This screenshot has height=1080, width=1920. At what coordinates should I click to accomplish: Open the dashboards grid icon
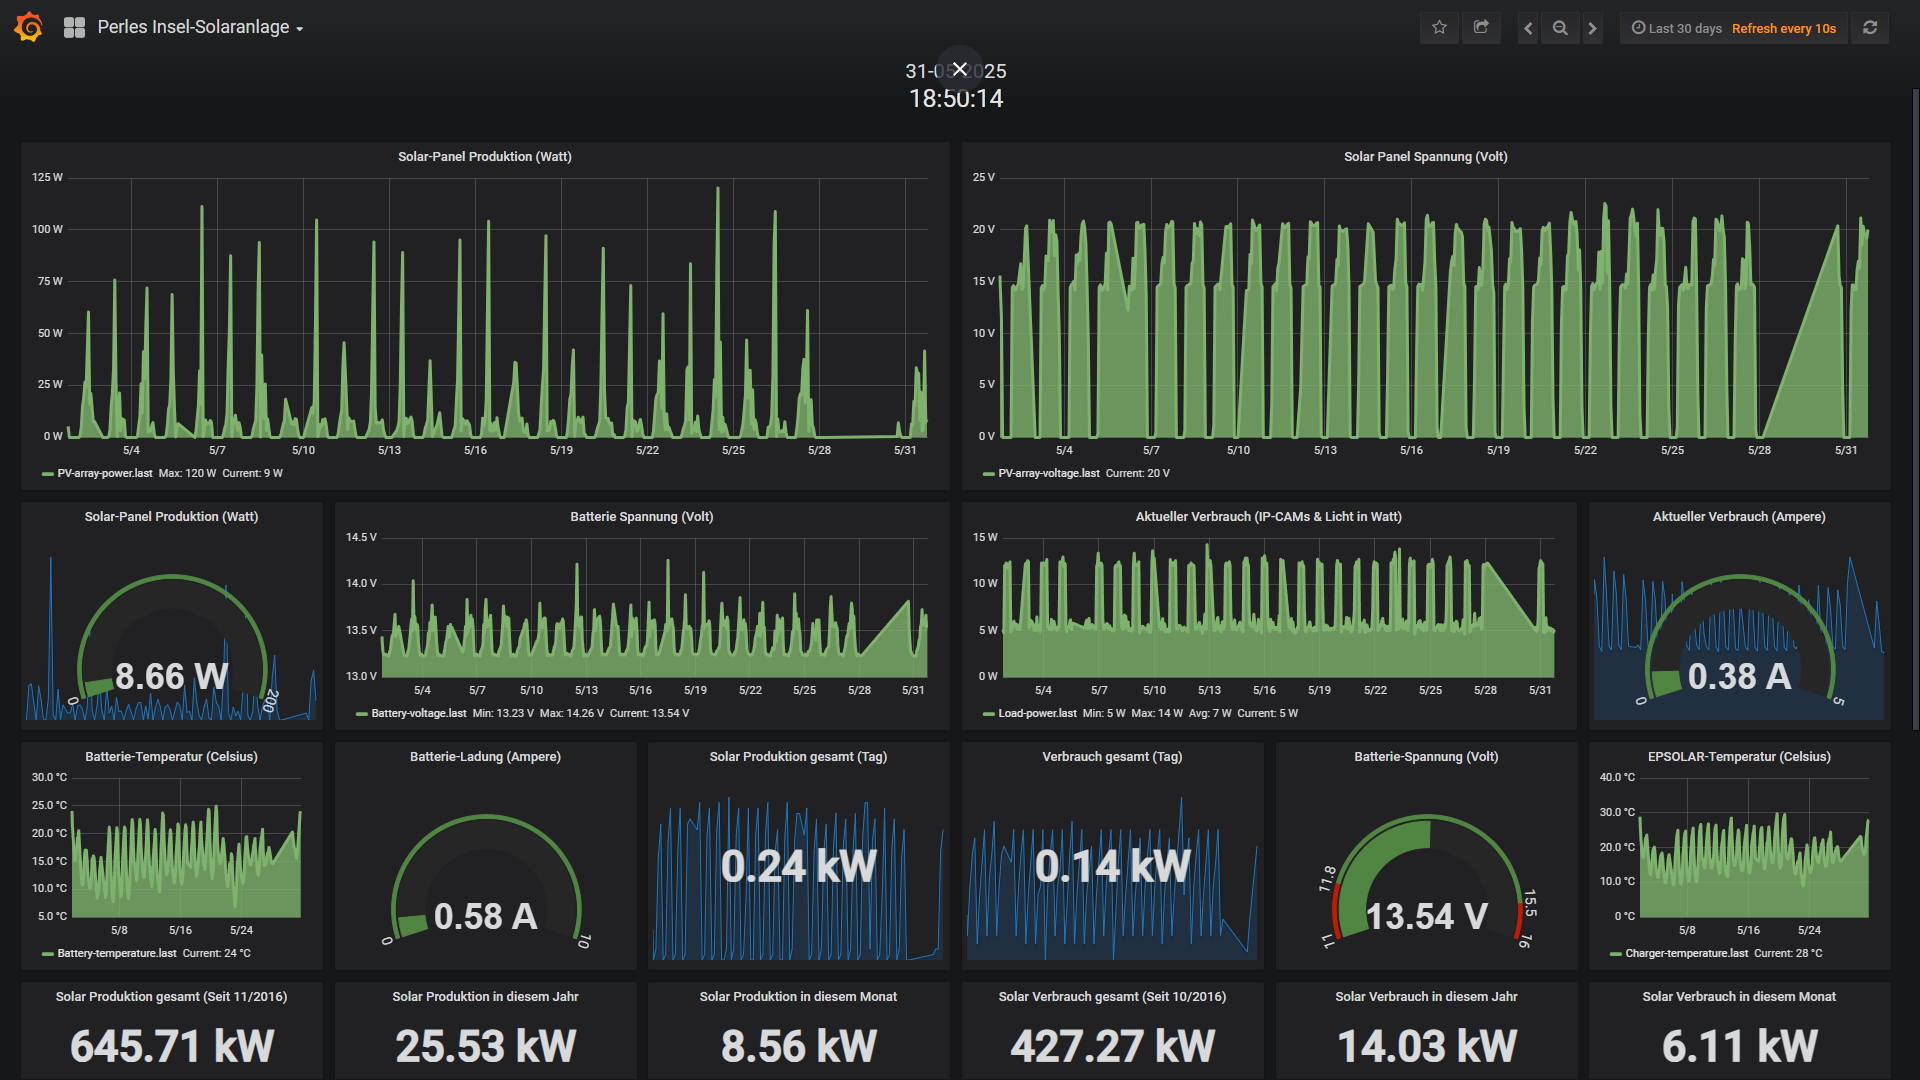74,28
